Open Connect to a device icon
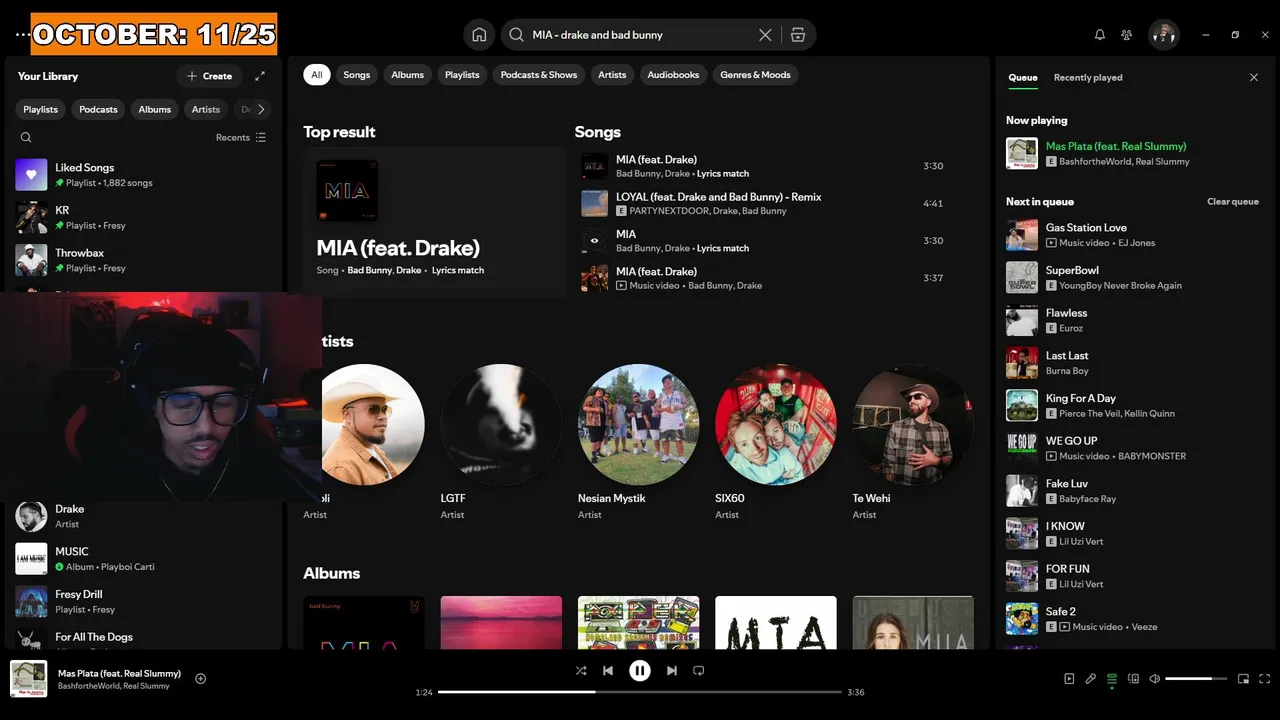 point(1133,679)
